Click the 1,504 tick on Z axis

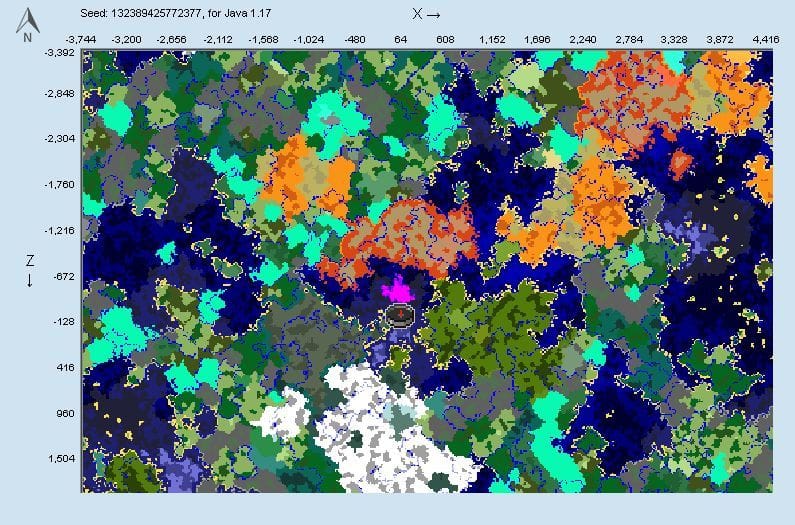60,458
